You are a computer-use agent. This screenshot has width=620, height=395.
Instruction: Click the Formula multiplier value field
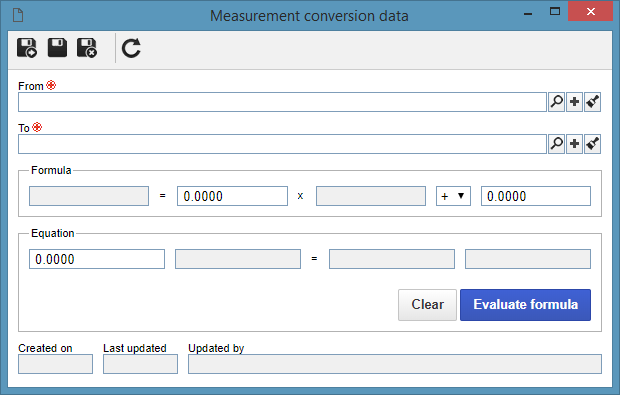[232, 196]
